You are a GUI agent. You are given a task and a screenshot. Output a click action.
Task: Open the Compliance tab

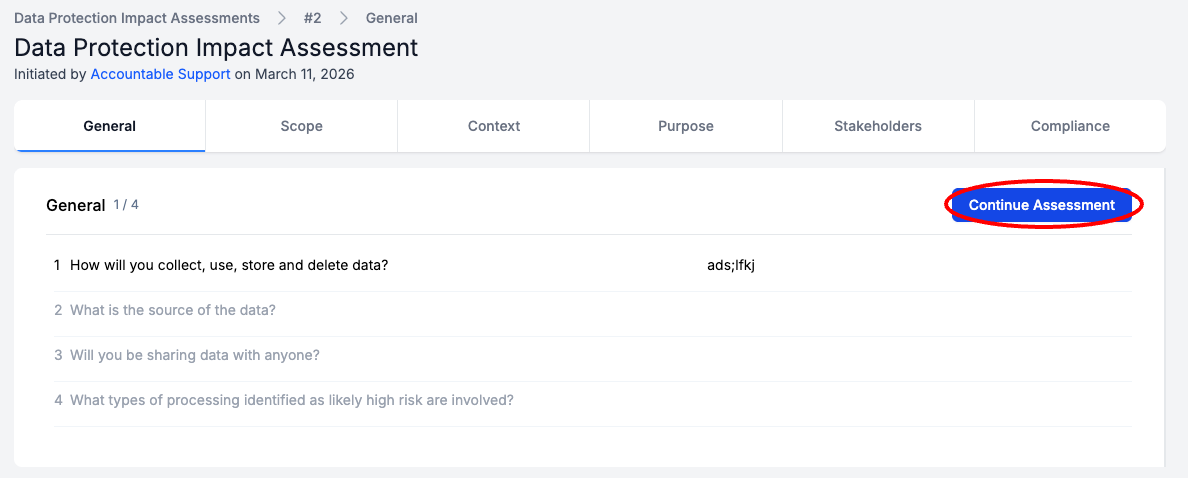tap(1070, 126)
